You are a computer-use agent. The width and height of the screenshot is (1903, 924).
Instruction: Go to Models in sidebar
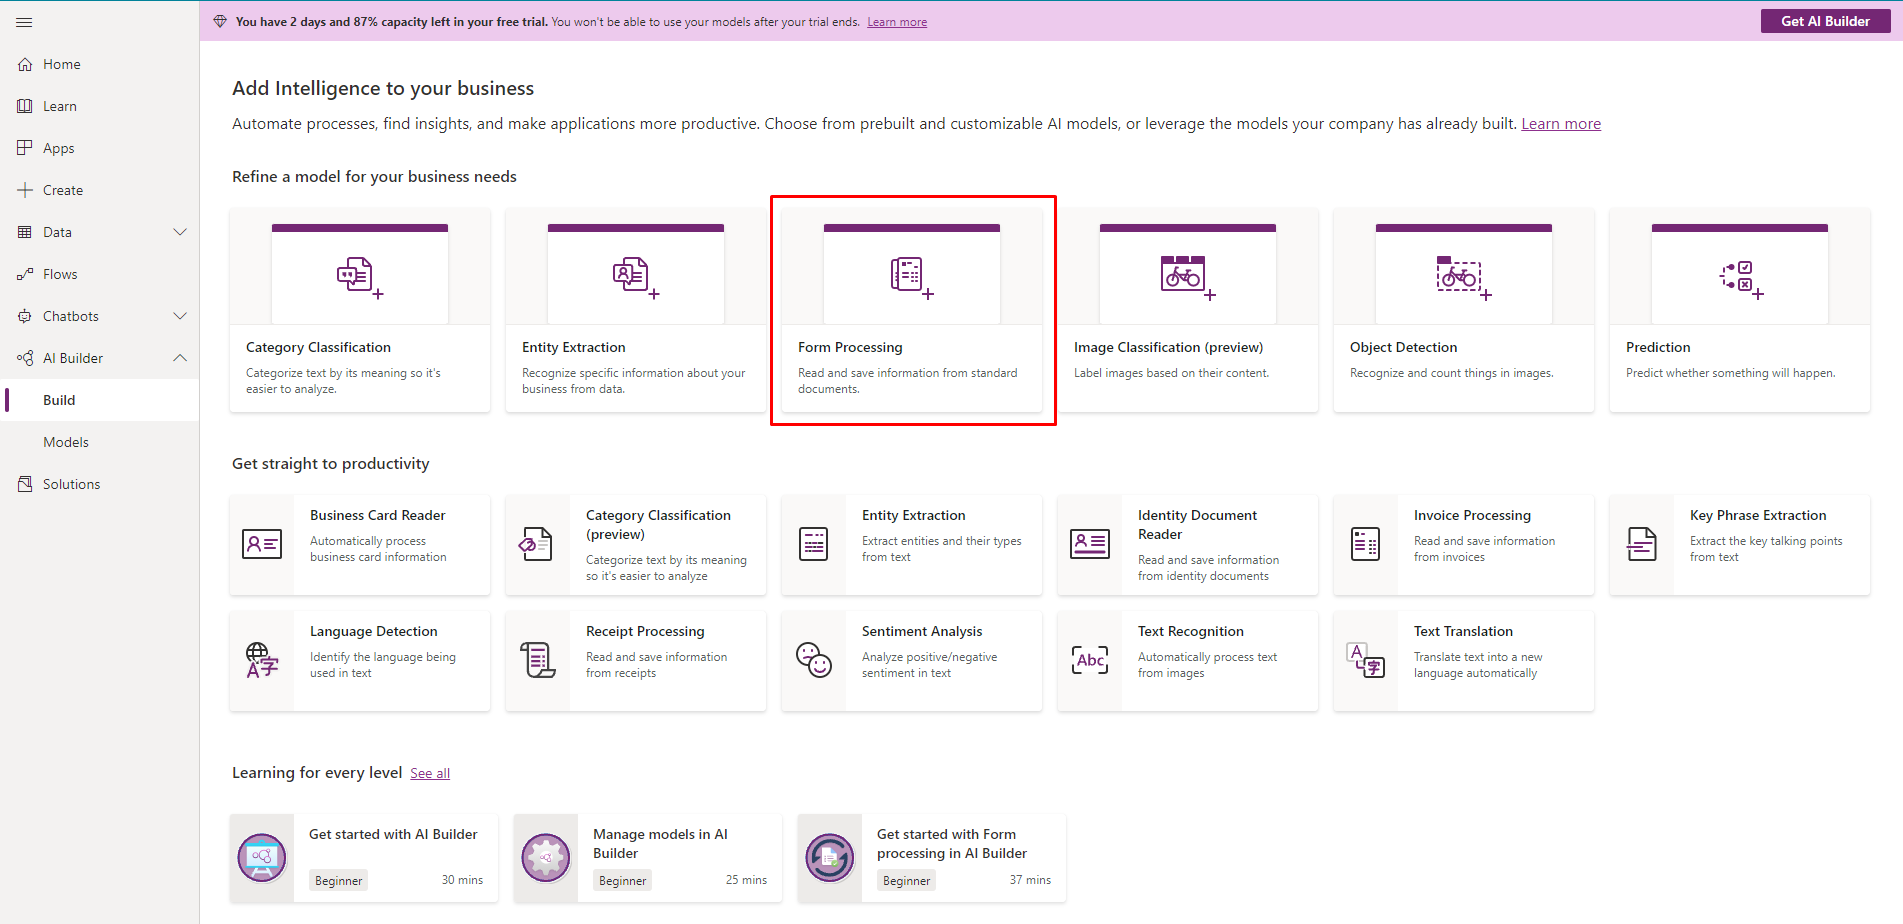point(66,442)
